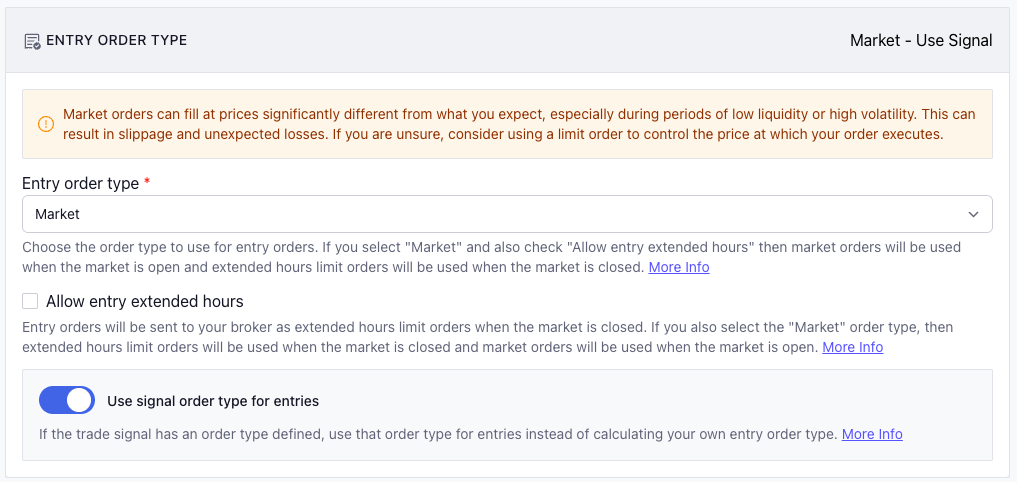This screenshot has width=1017, height=482.
Task: Open More Info link for signal order type
Action: coord(872,434)
